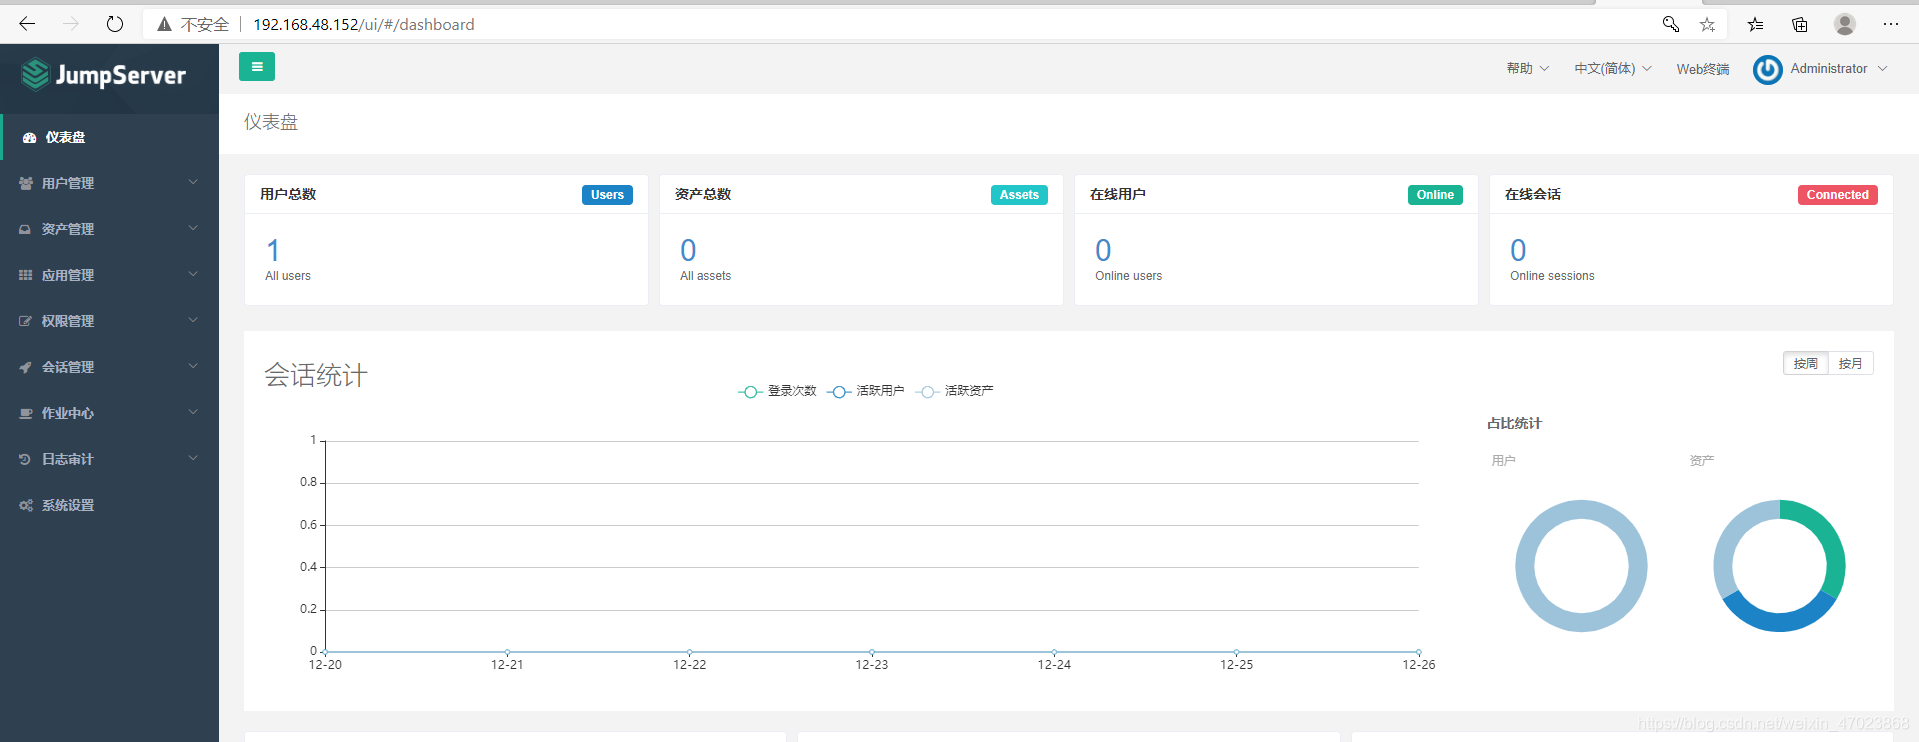Click the green Online badge
Screen dimensions: 1919x742
tap(1435, 195)
